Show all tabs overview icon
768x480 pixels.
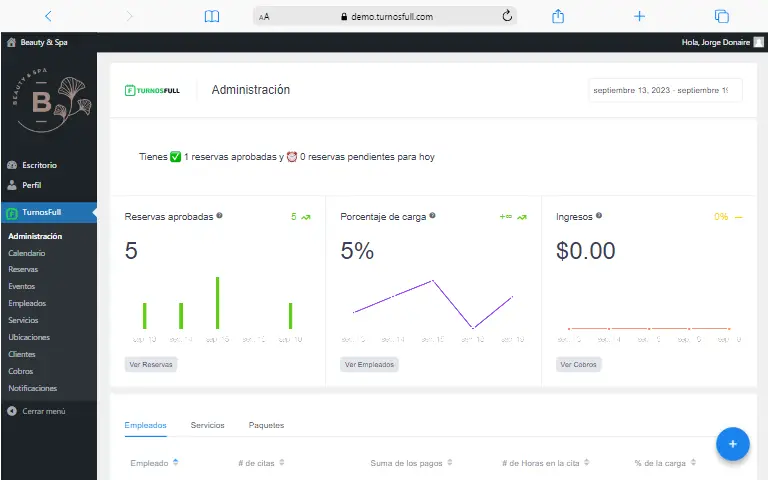(721, 16)
